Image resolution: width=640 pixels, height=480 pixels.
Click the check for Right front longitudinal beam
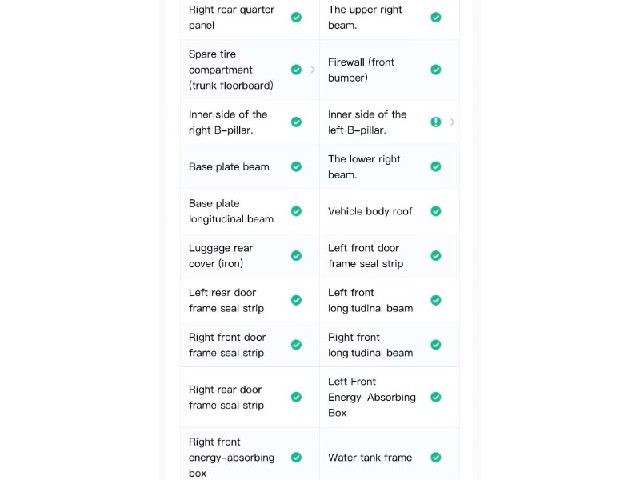[436, 345]
